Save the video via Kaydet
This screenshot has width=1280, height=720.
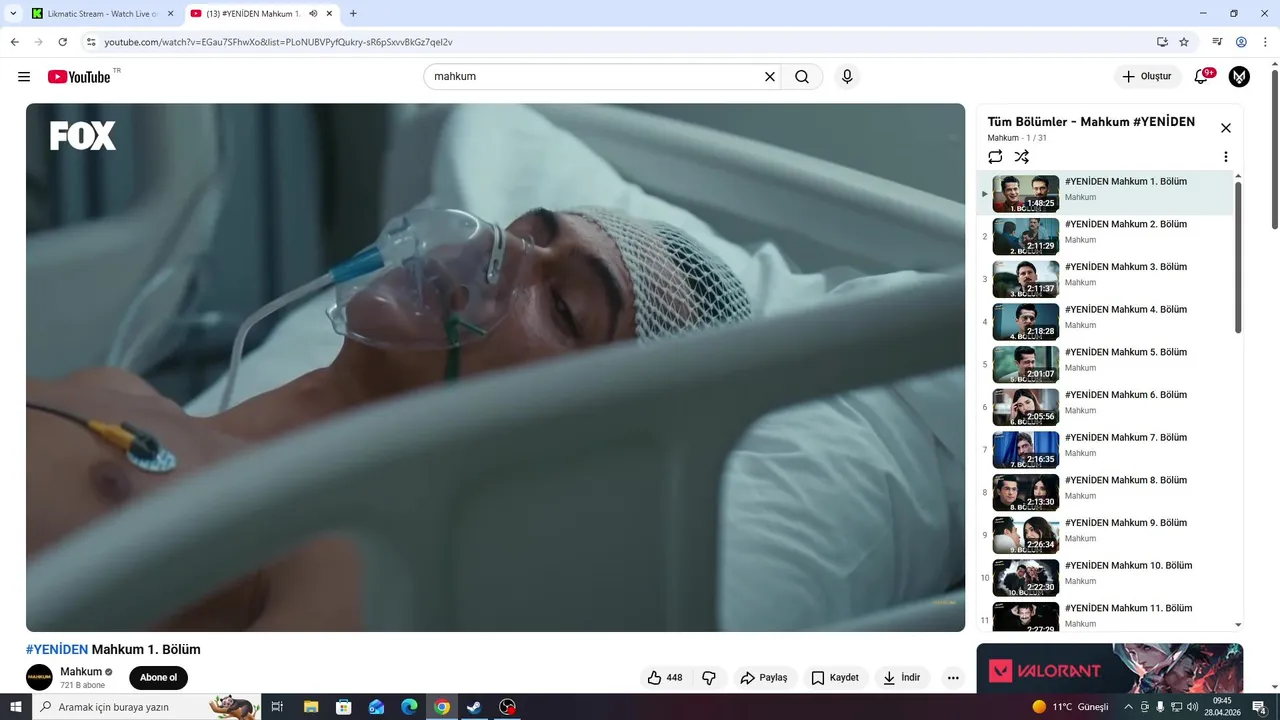pyautogui.click(x=836, y=678)
